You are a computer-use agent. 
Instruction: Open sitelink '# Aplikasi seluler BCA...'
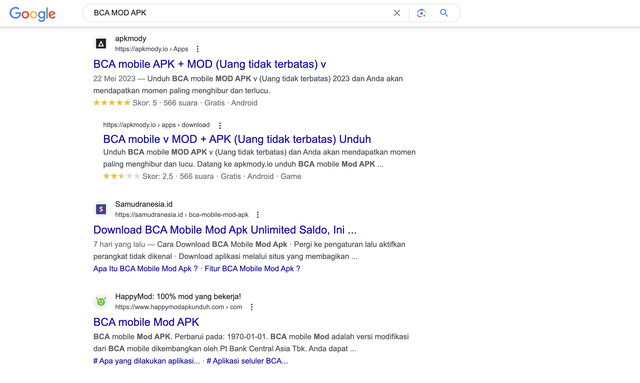(x=247, y=361)
